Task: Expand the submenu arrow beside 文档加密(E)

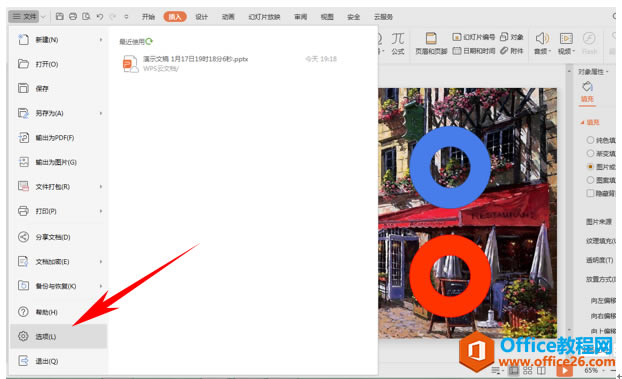Action: point(101,262)
